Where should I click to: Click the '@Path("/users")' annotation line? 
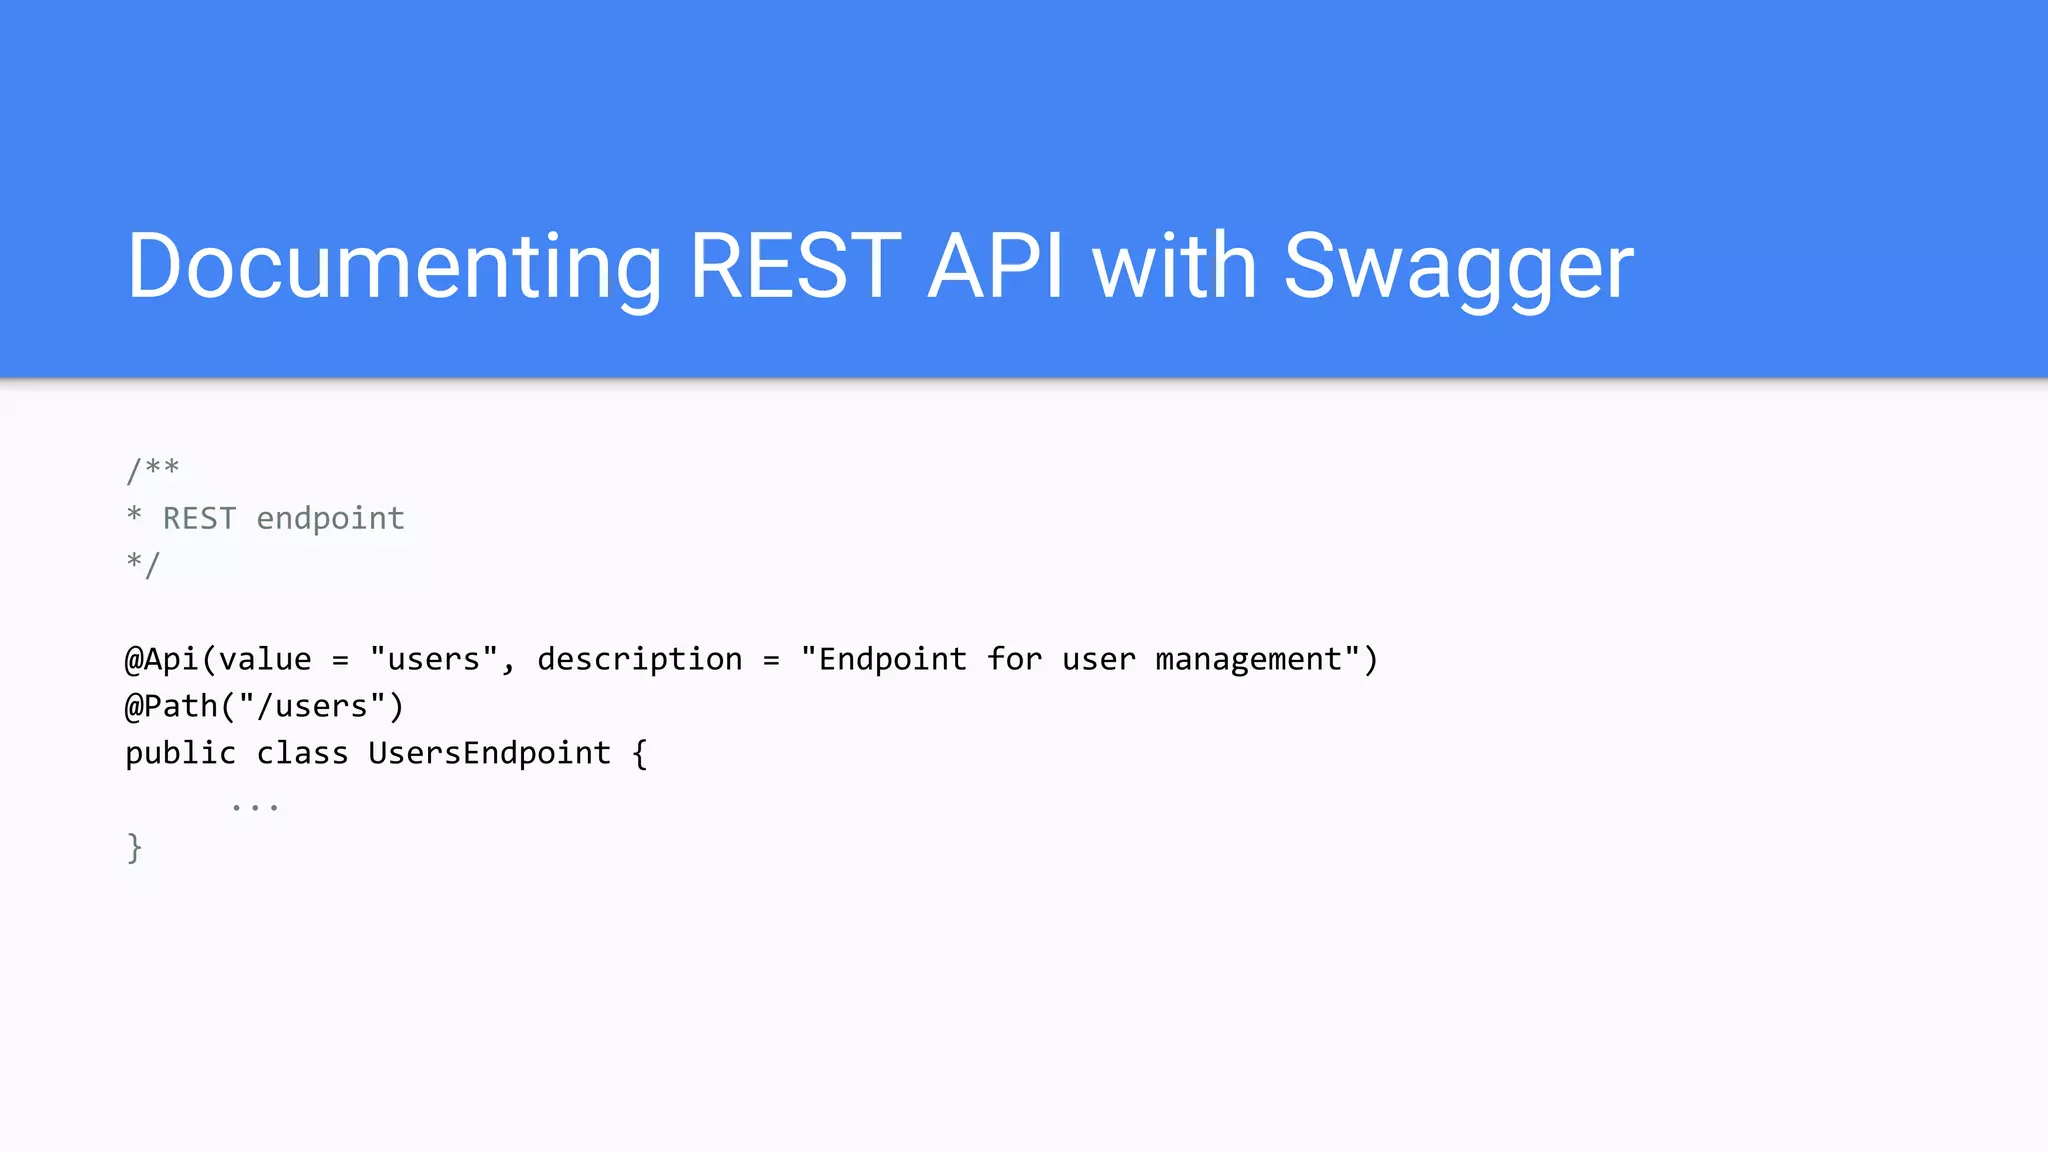[264, 706]
